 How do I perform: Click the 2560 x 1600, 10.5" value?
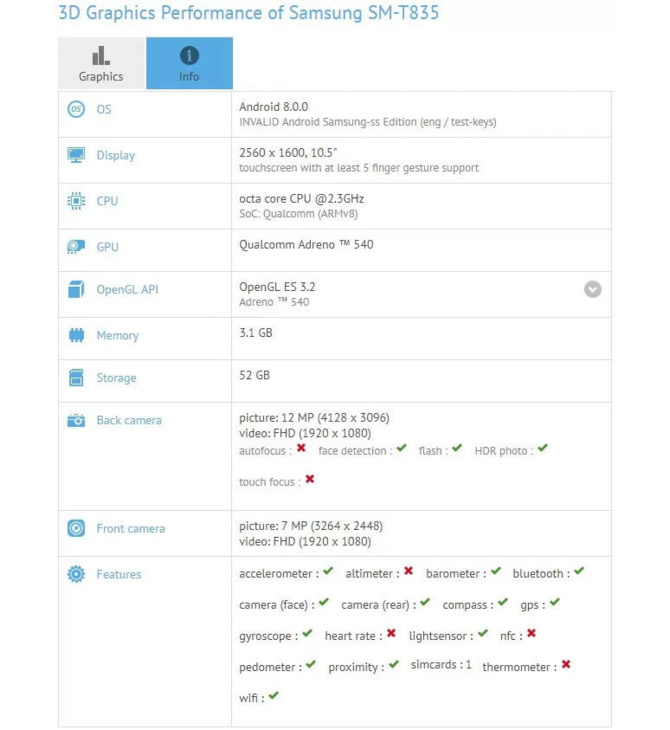pyautogui.click(x=288, y=153)
